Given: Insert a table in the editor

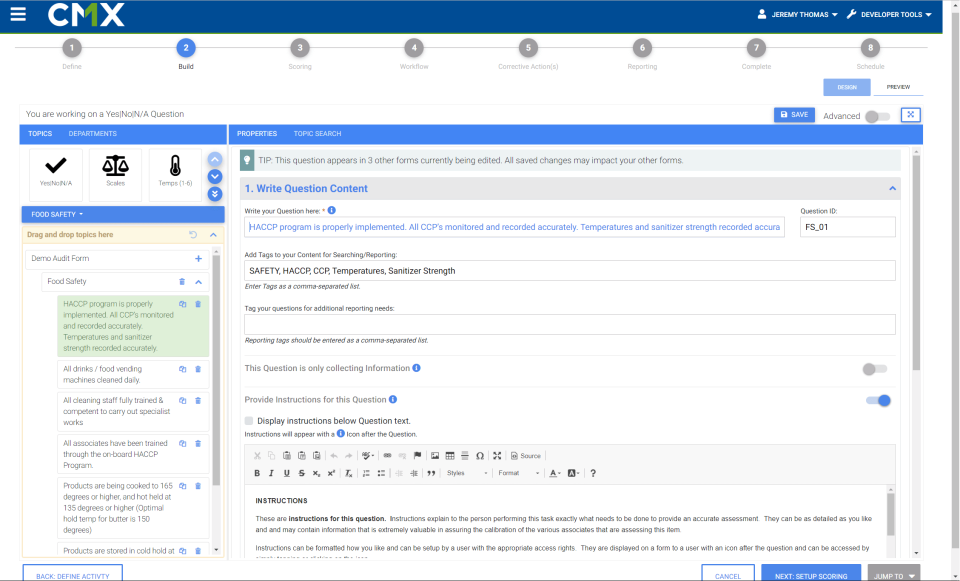Looking at the screenshot, I should coord(450,455).
